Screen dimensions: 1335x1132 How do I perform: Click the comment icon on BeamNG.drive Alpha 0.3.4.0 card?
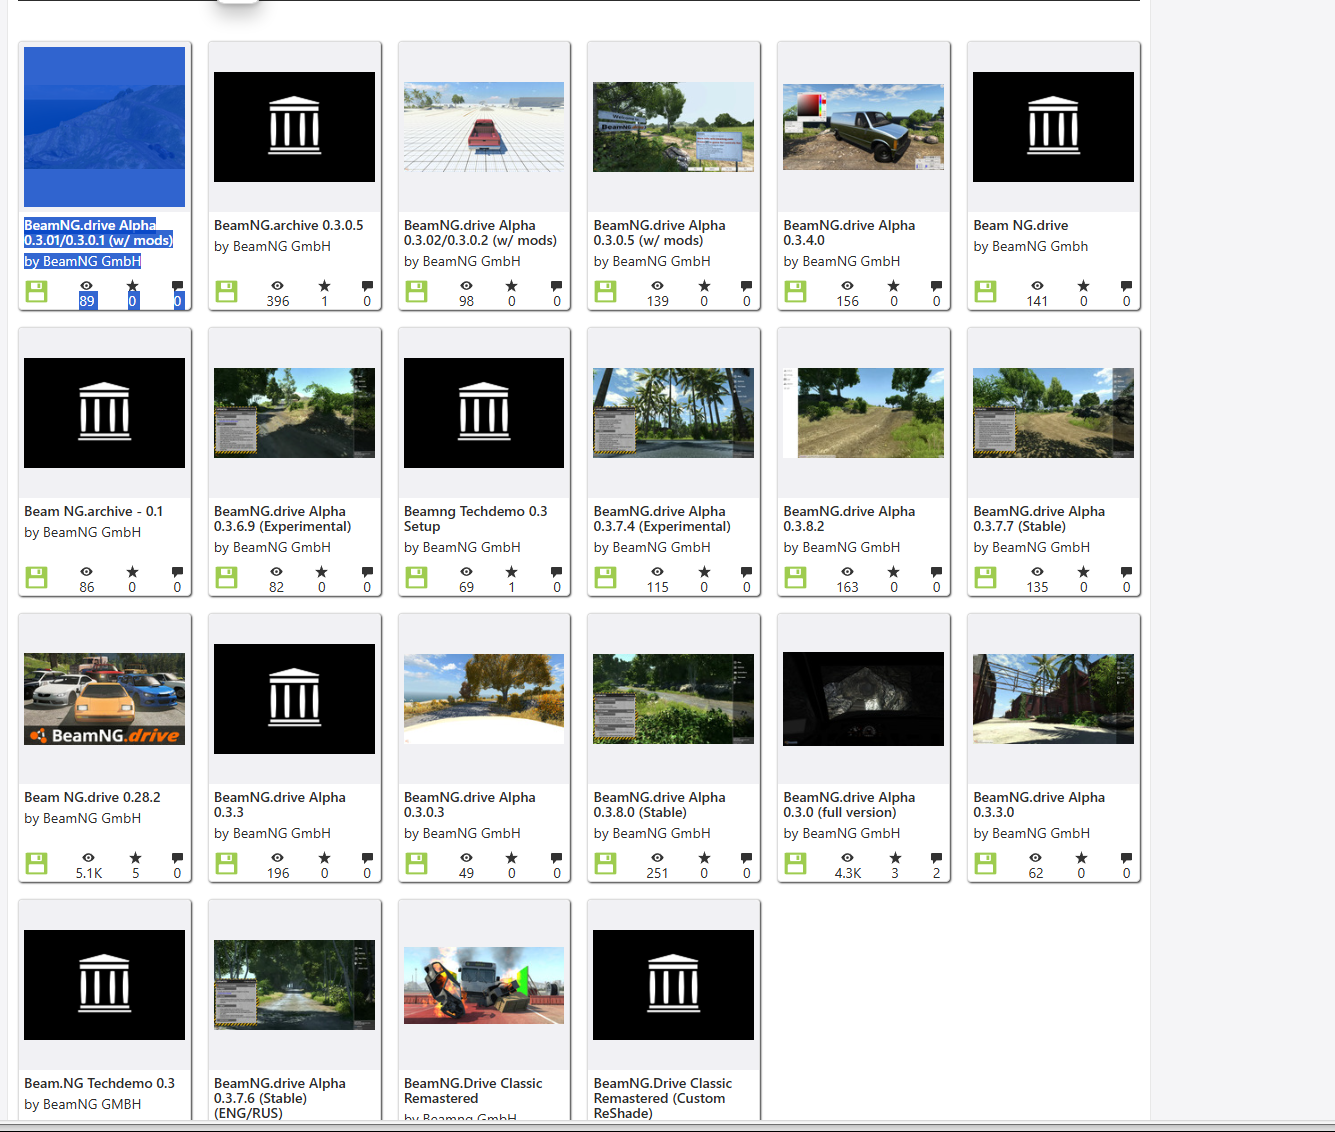[936, 286]
